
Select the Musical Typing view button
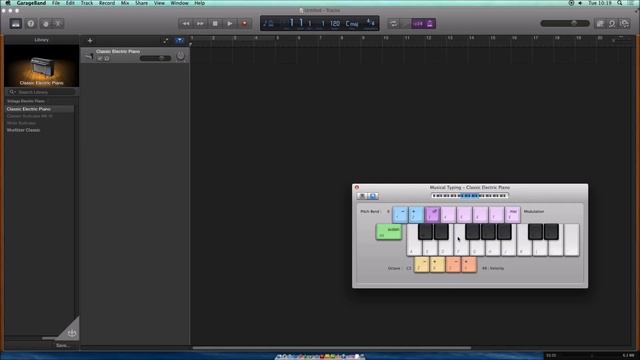tap(373, 196)
